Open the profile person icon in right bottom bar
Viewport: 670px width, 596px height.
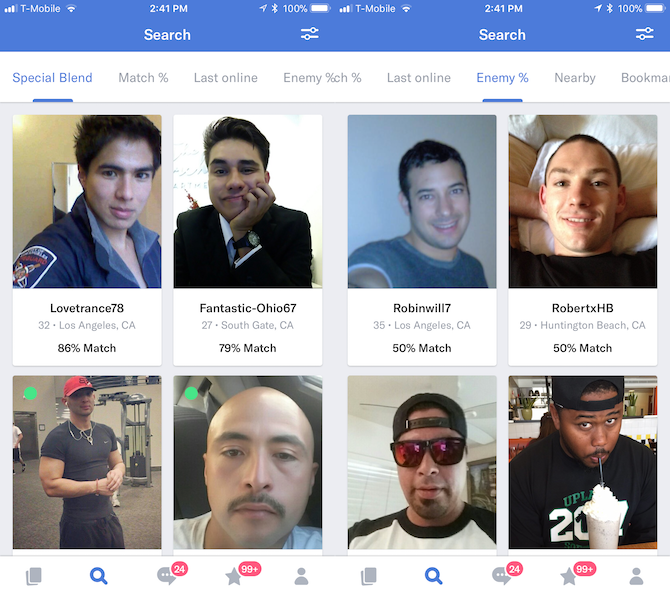(x=636, y=576)
